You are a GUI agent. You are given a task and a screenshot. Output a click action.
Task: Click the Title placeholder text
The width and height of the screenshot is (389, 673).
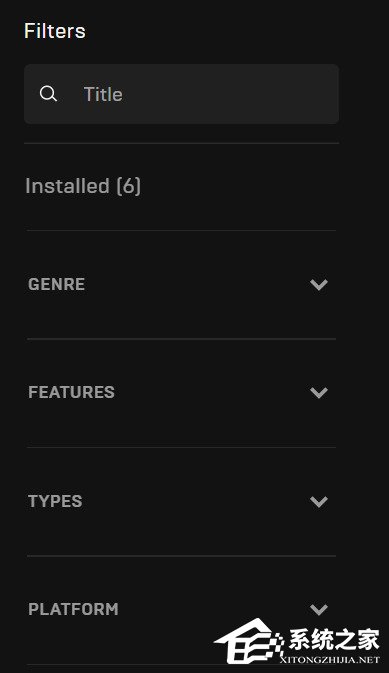pos(103,94)
